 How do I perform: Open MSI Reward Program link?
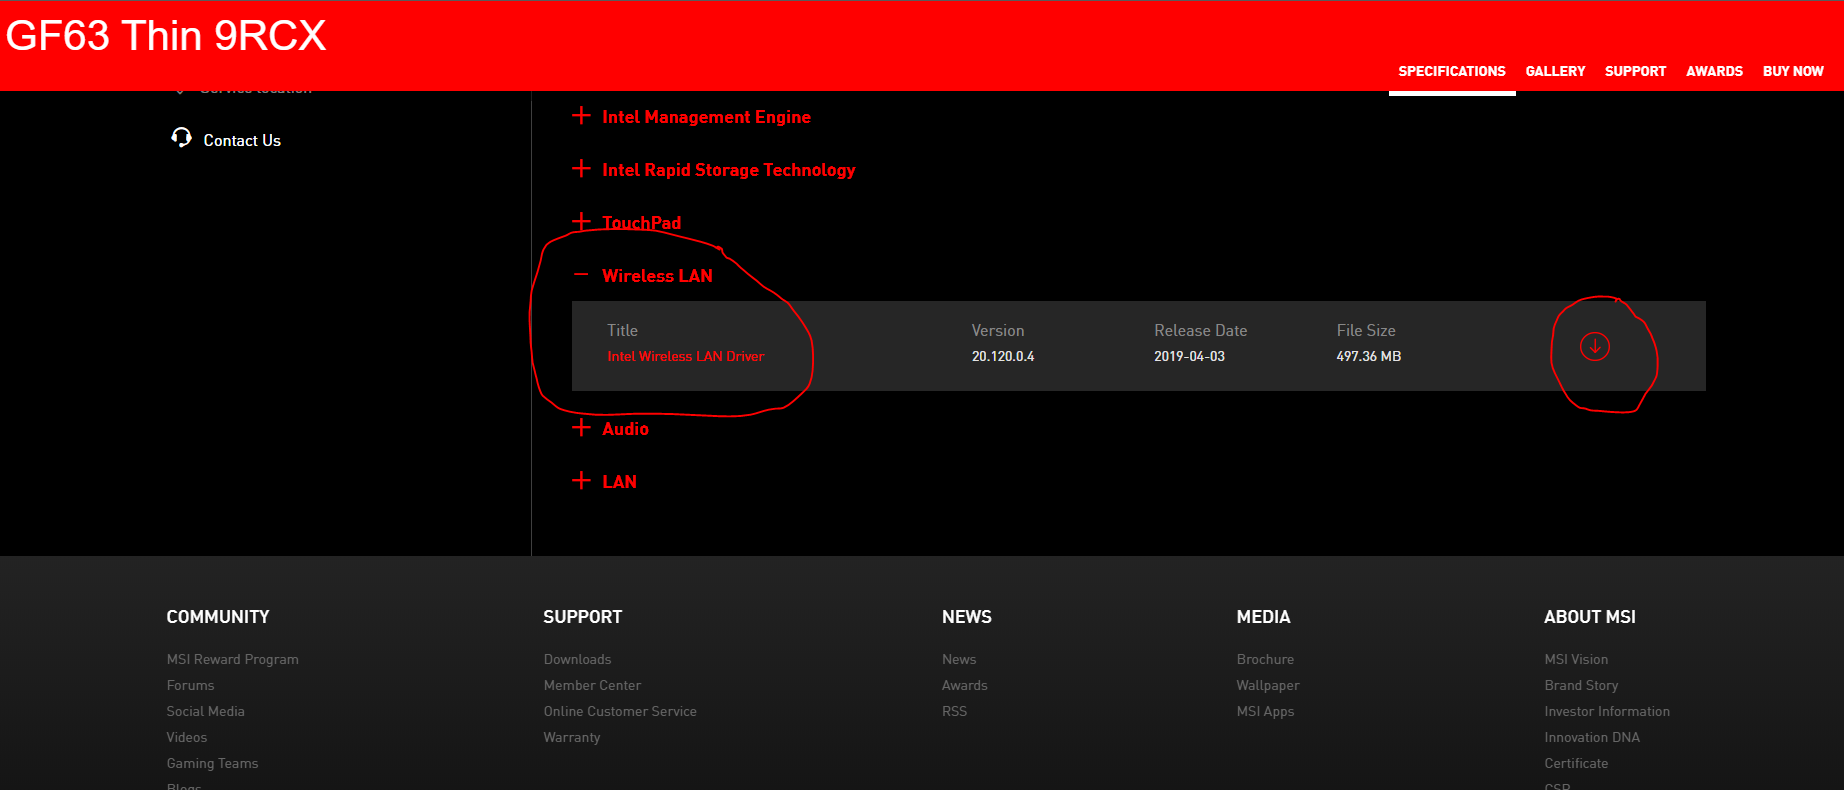tap(232, 659)
